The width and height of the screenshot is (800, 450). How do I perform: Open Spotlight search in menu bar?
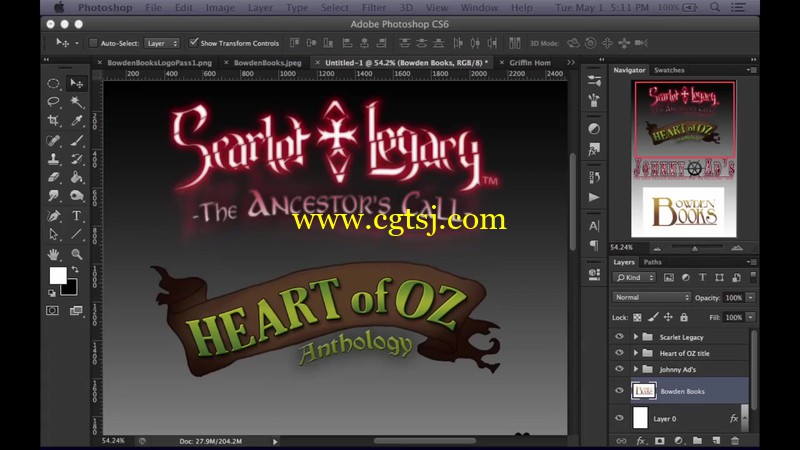(715, 7)
